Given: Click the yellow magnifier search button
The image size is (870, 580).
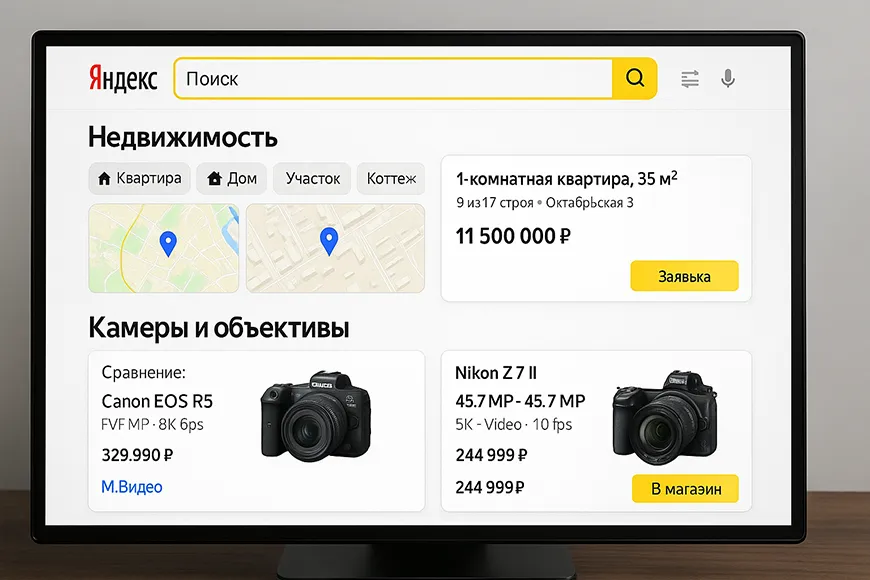Looking at the screenshot, I should point(635,78).
